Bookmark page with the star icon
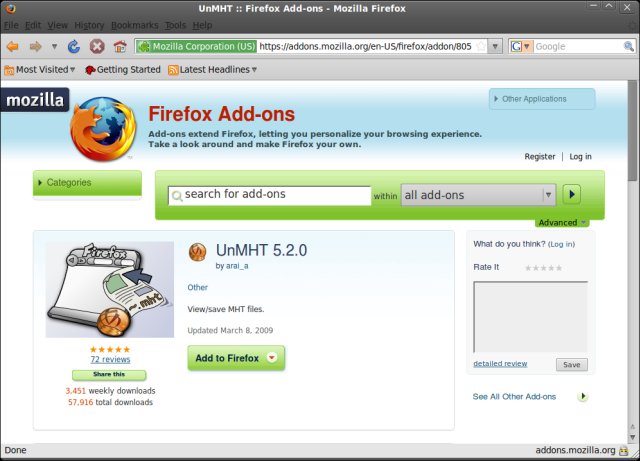Screen dimensions: 640x461 tap(482, 46)
